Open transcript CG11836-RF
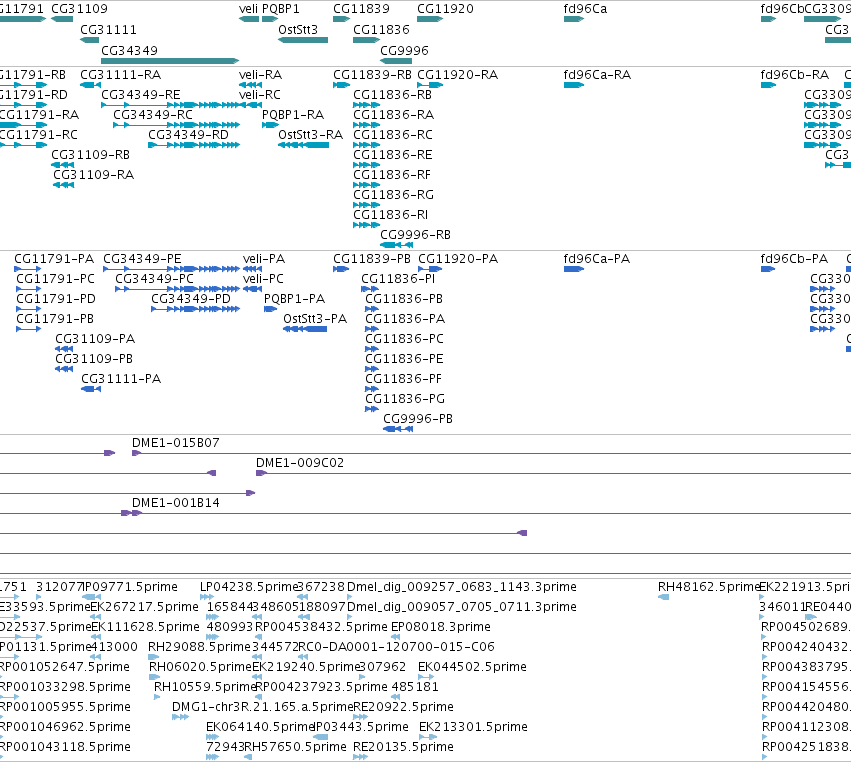Image resolution: width=851 pixels, height=762 pixels. pos(392,175)
